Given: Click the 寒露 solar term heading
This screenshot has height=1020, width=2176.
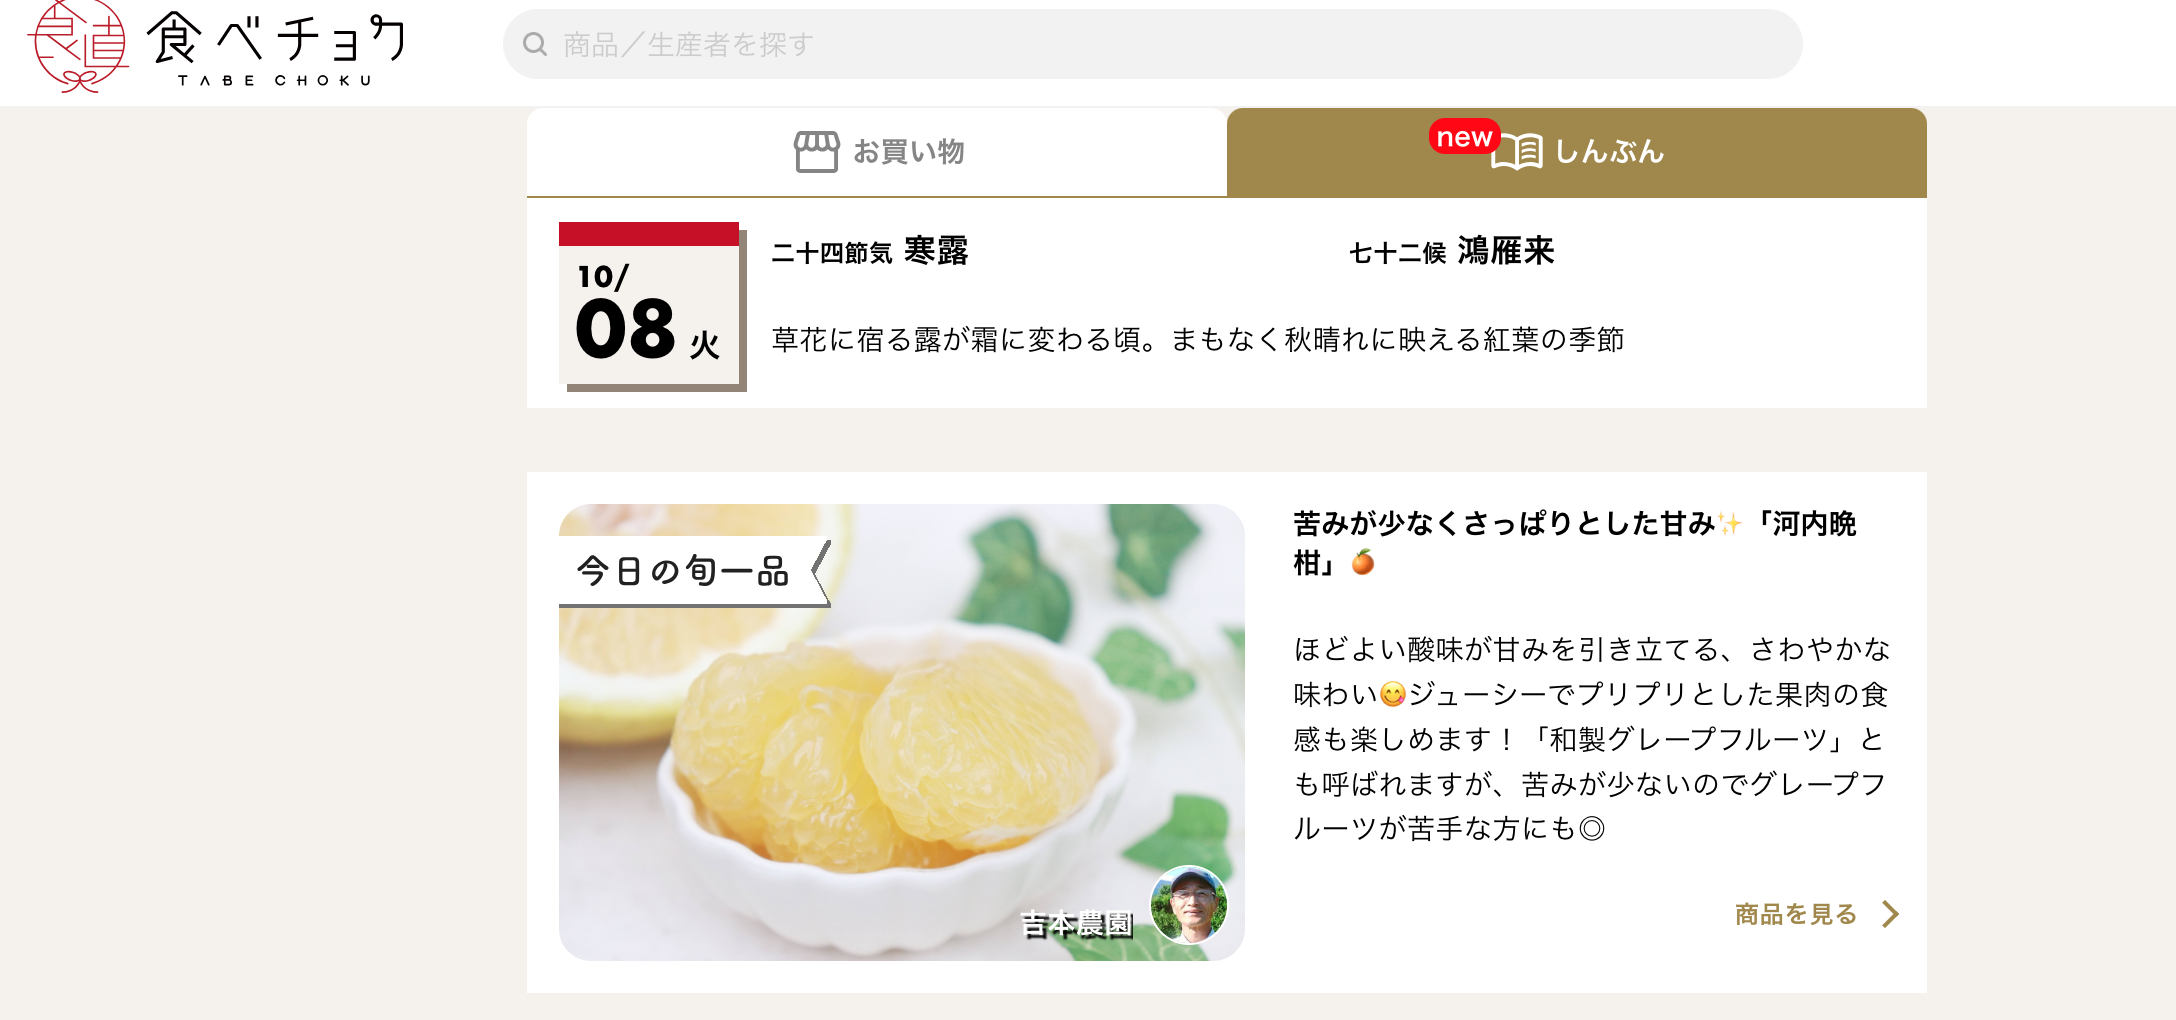Looking at the screenshot, I should 936,251.
